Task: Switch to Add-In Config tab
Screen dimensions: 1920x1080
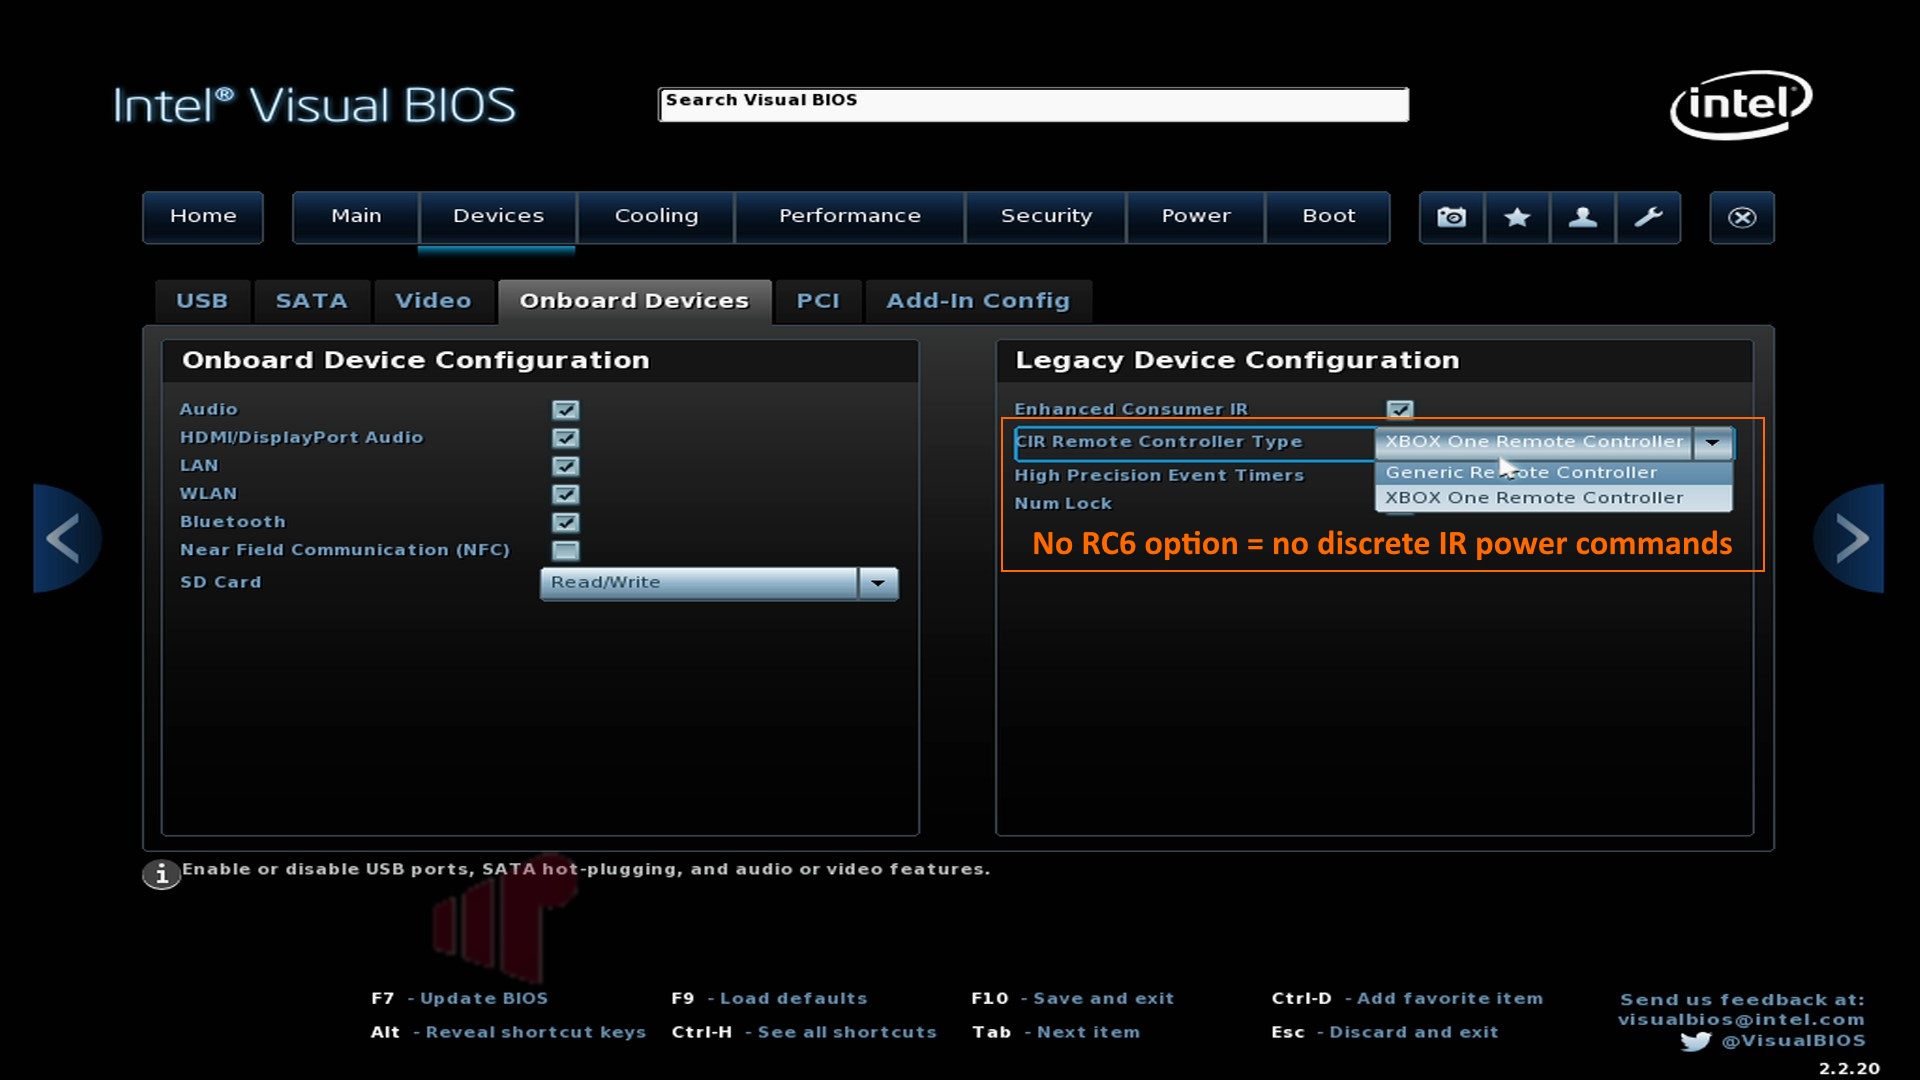Action: point(978,301)
